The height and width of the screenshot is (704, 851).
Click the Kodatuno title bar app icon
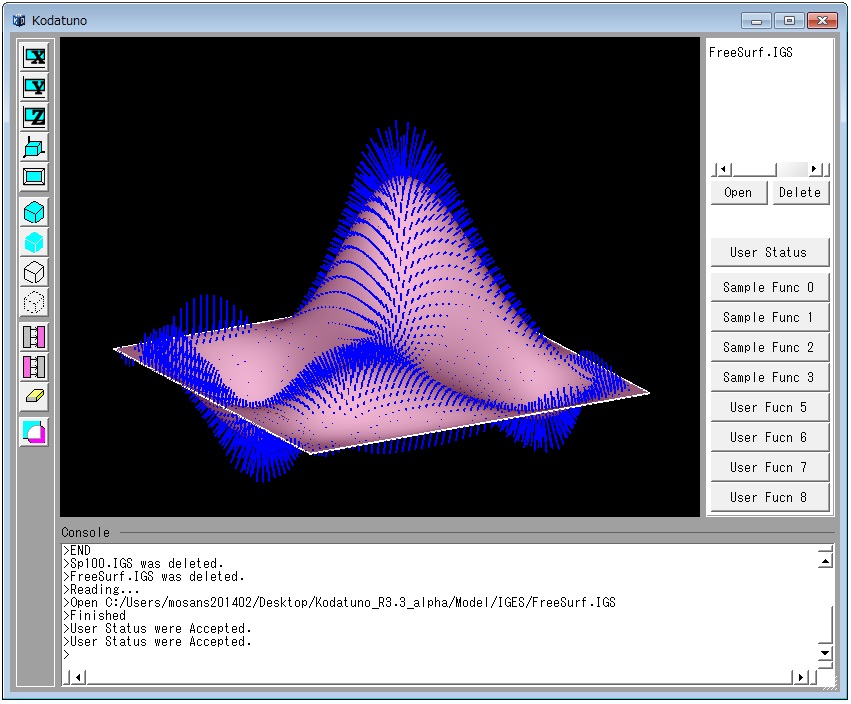(19, 21)
